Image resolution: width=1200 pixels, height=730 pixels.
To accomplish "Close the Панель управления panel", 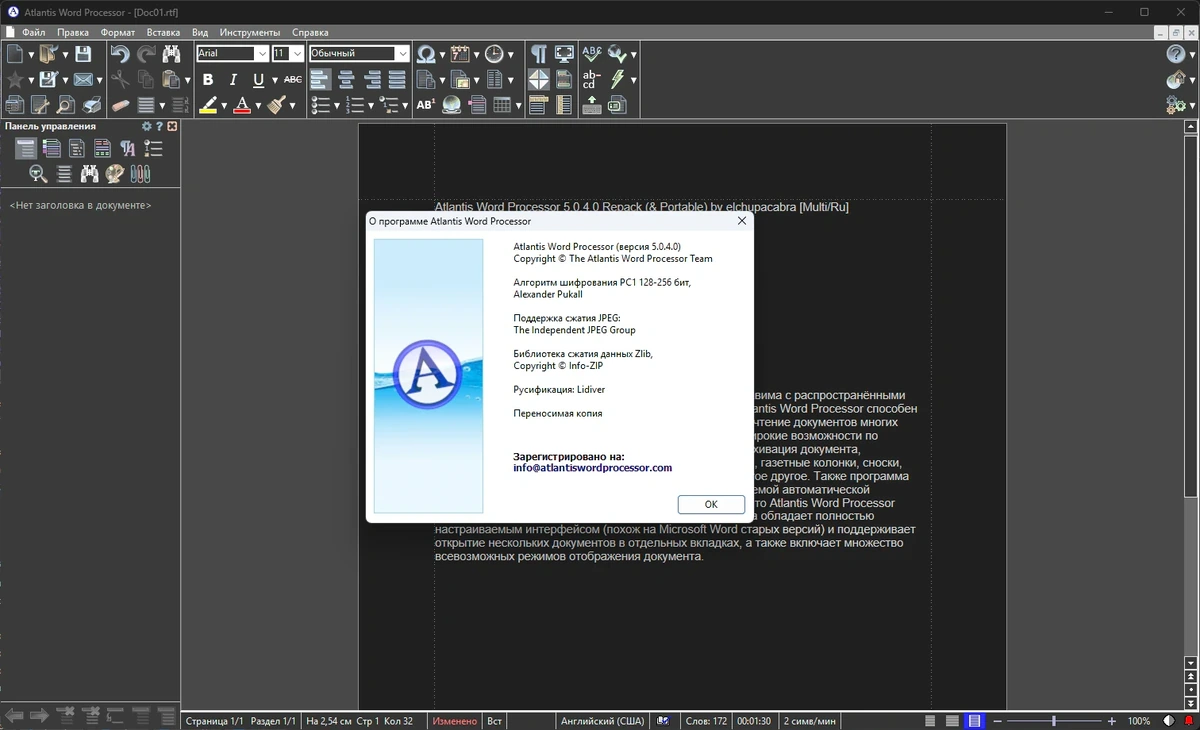I will point(172,126).
